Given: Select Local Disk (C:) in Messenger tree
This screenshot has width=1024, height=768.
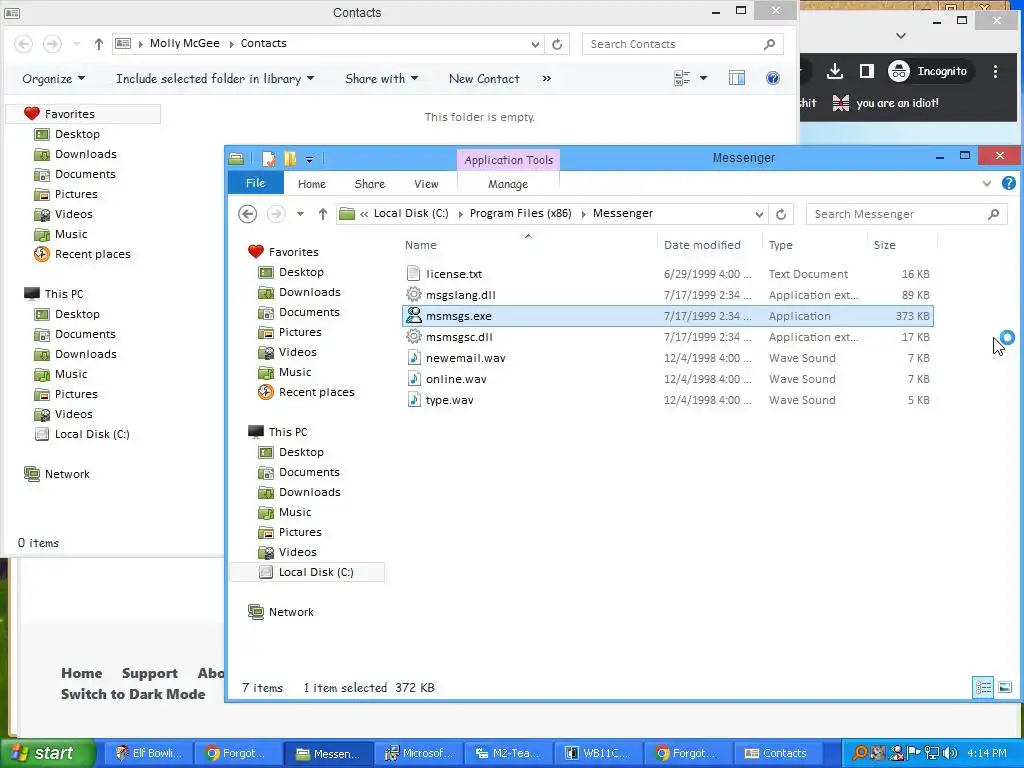Looking at the screenshot, I should [307, 572].
